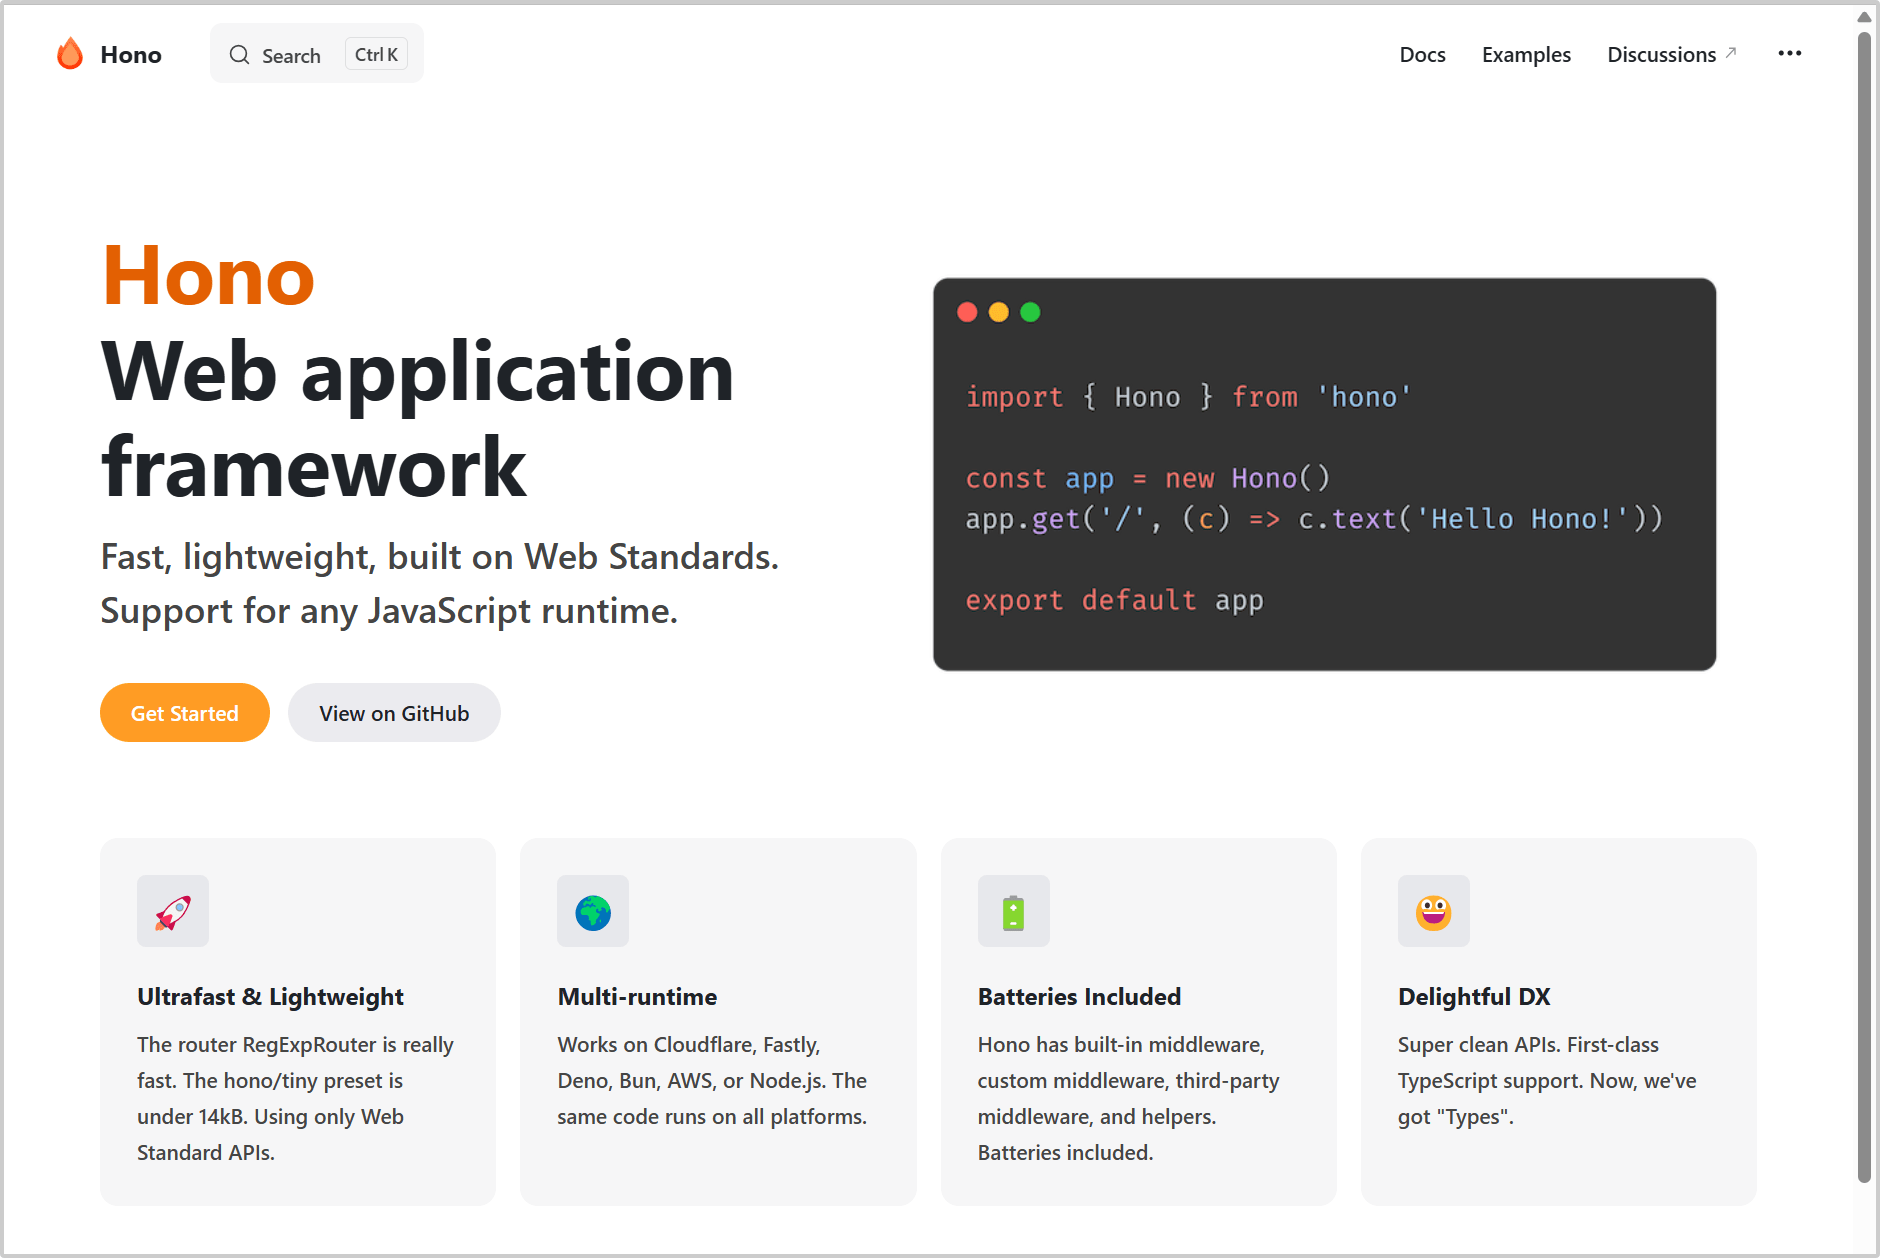Click the Hono flame logo icon
Image resolution: width=1880 pixels, height=1258 pixels.
70,54
